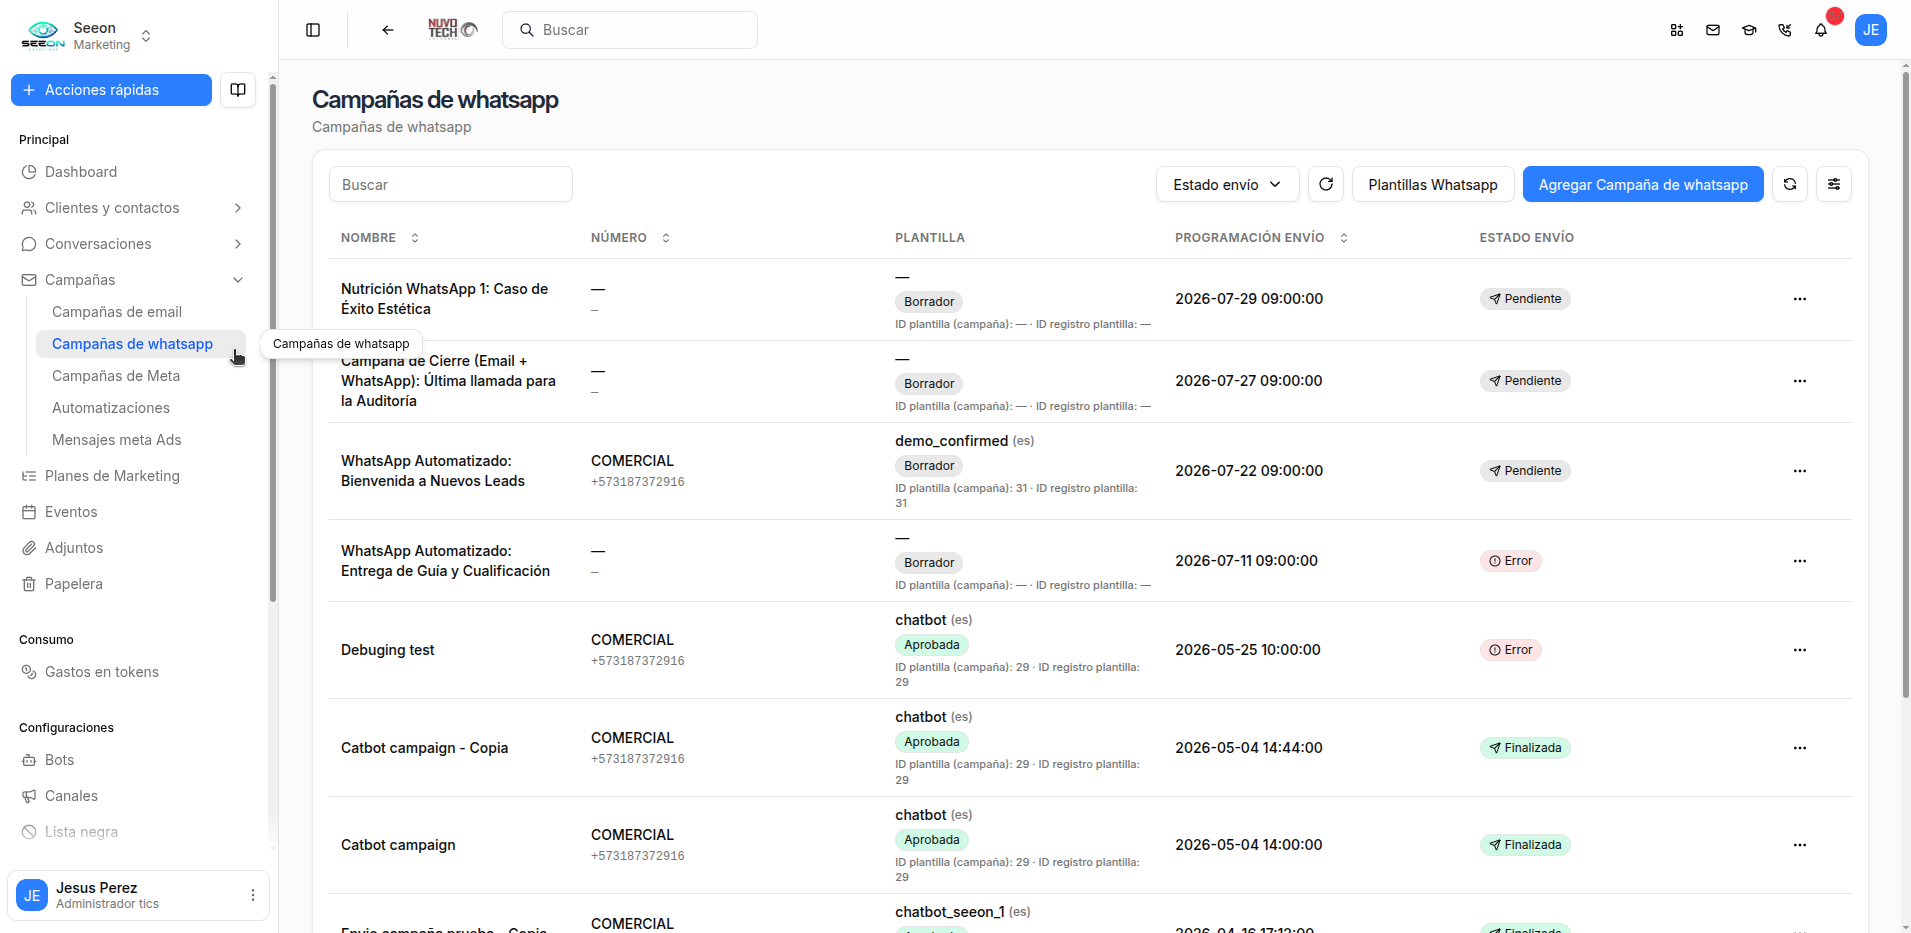Toggle the sidebar panel icon in the top bar
1911x933 pixels.
[x=313, y=30]
